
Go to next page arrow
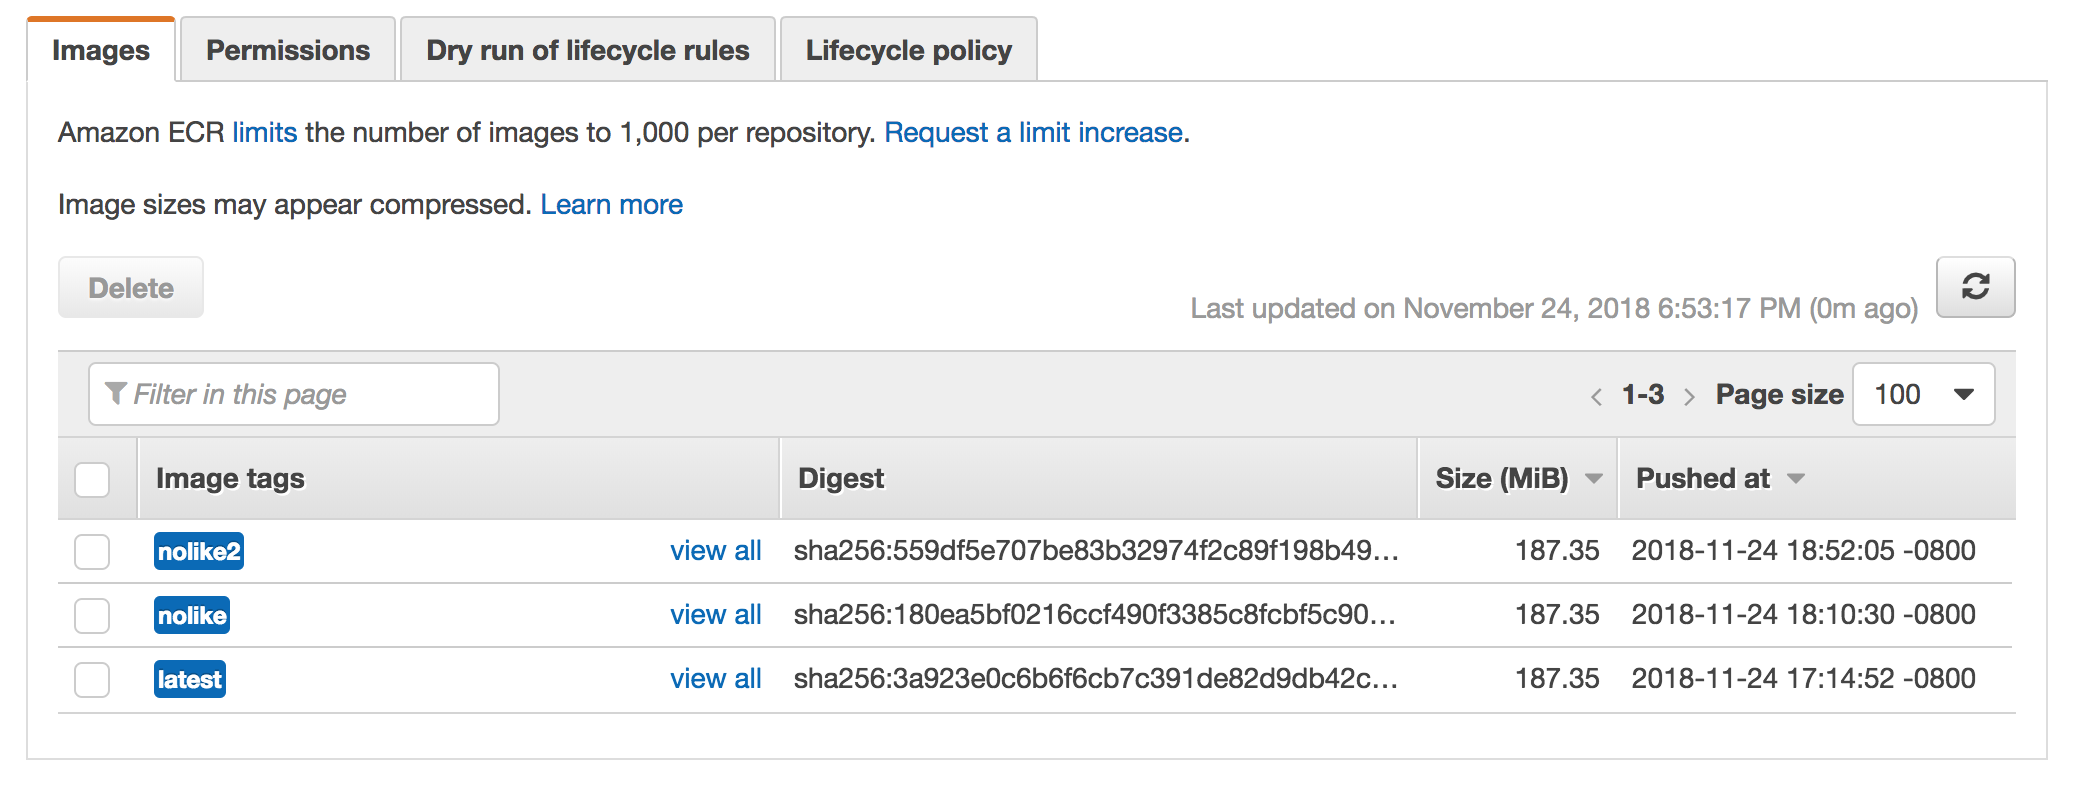[1689, 397]
